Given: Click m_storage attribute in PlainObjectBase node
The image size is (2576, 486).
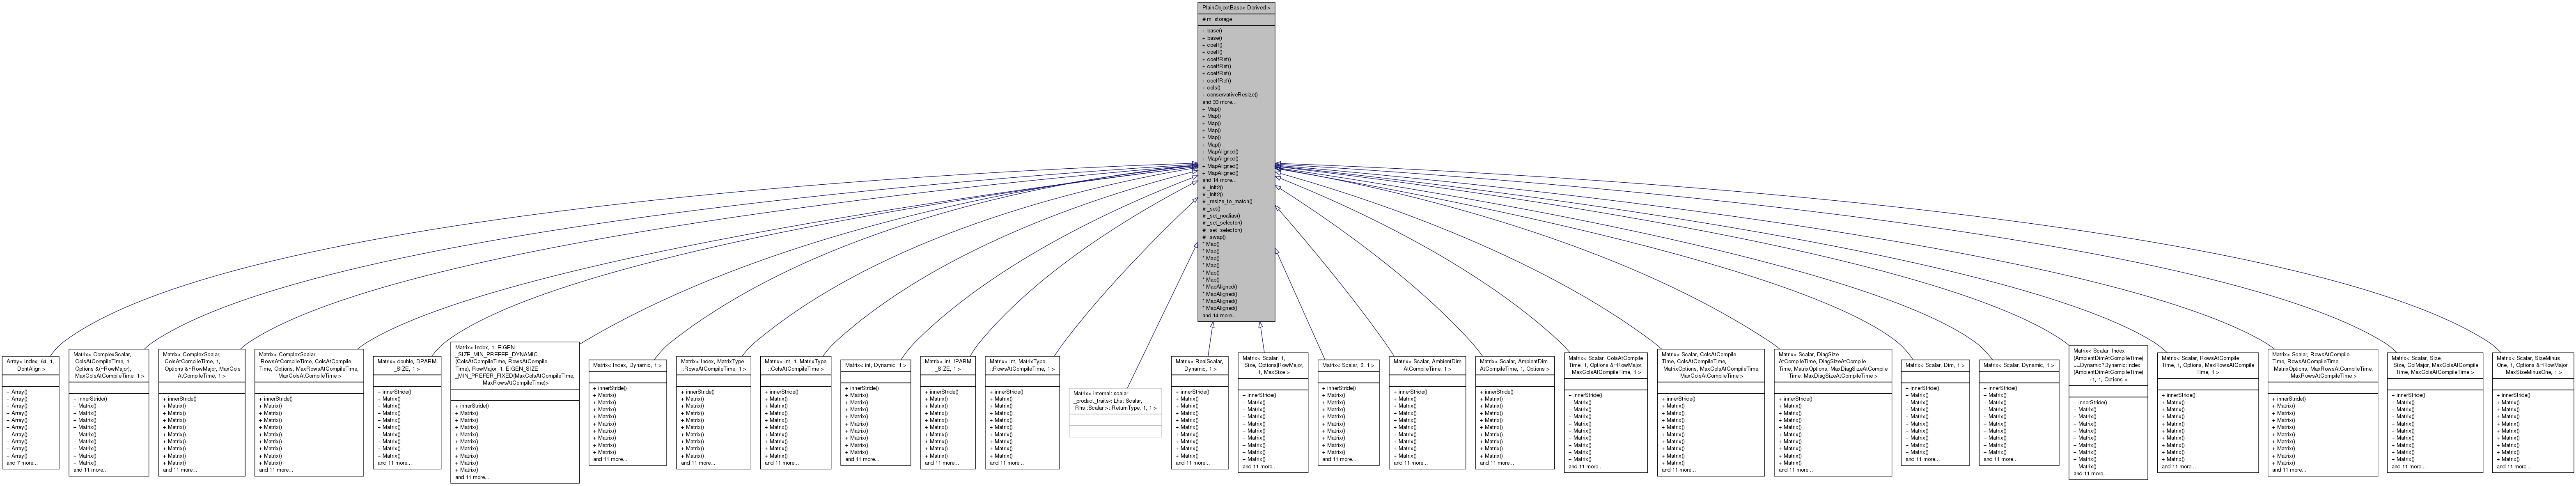Looking at the screenshot, I should (x=1218, y=19).
